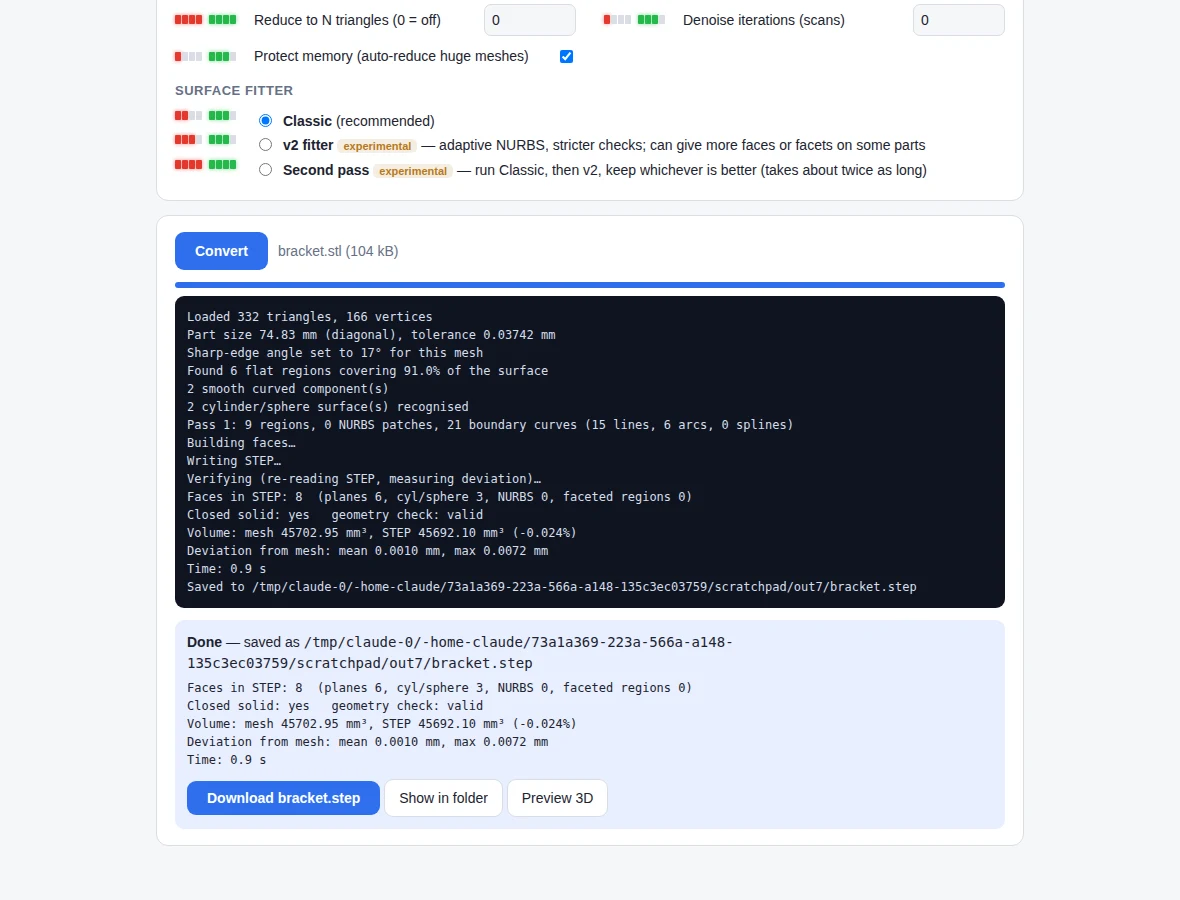Click the Reduce to N triangles input field
Viewport: 1180px width, 900px height.
(x=530, y=20)
